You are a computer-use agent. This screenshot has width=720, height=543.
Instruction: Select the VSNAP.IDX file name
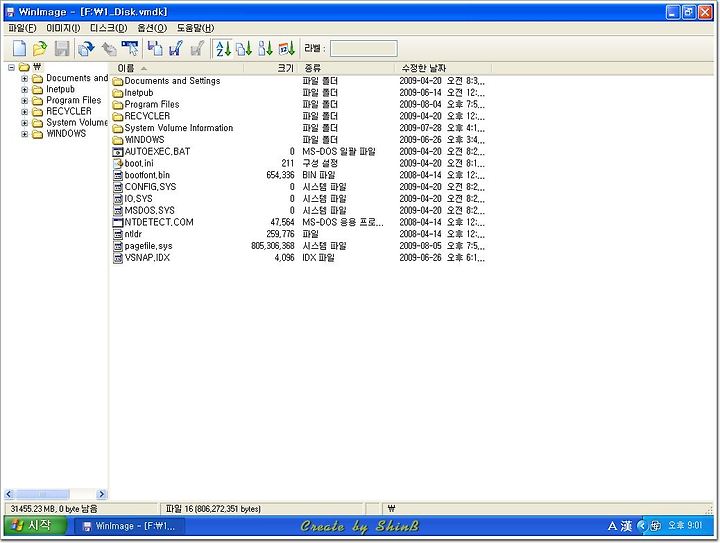(147, 258)
